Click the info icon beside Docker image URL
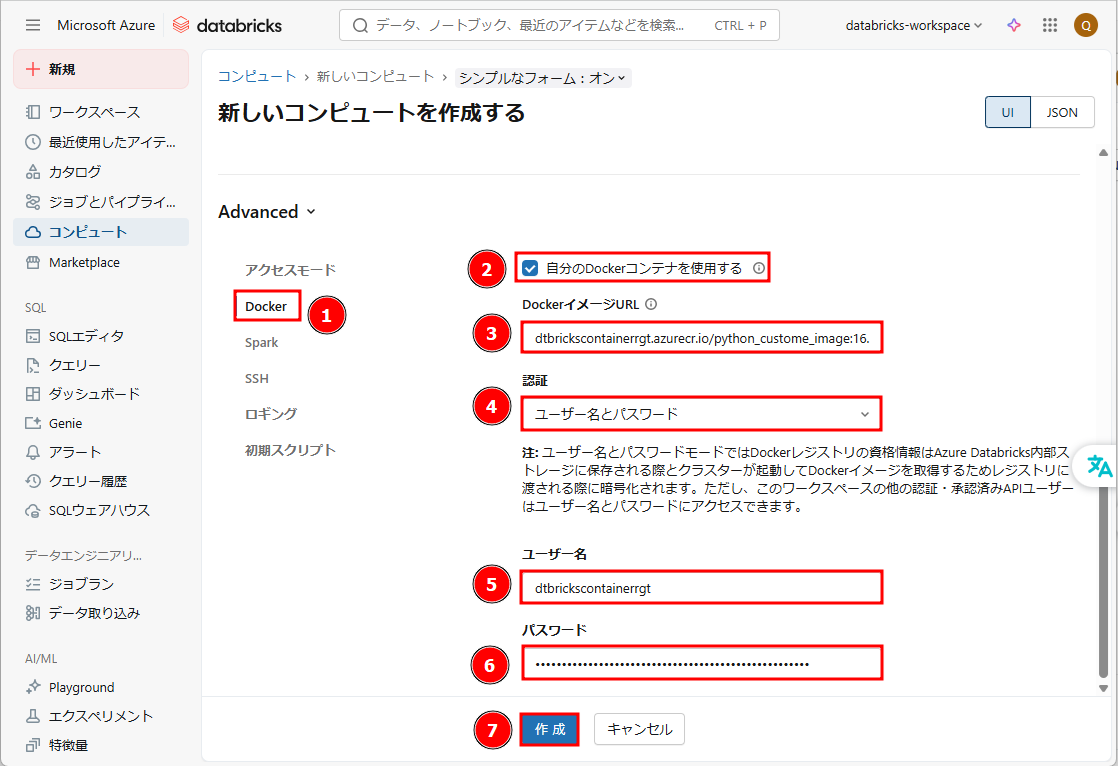 (651, 304)
